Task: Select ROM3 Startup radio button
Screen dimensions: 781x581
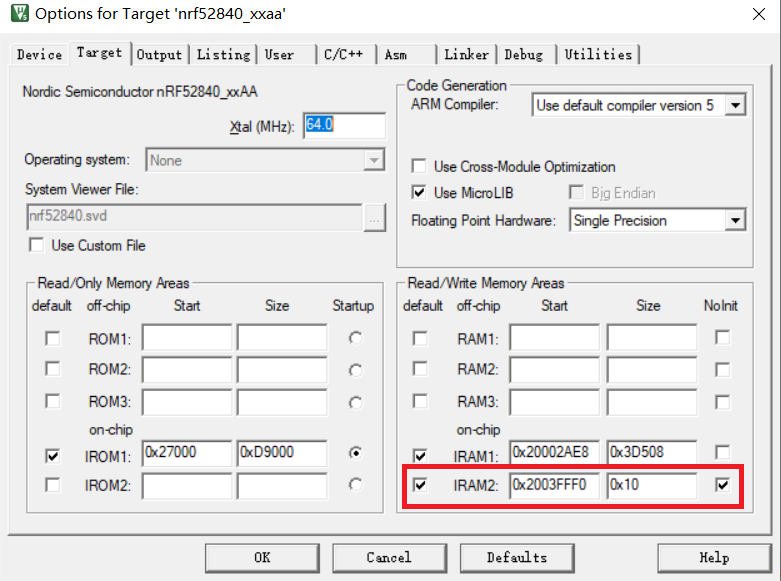Action: click(x=355, y=402)
